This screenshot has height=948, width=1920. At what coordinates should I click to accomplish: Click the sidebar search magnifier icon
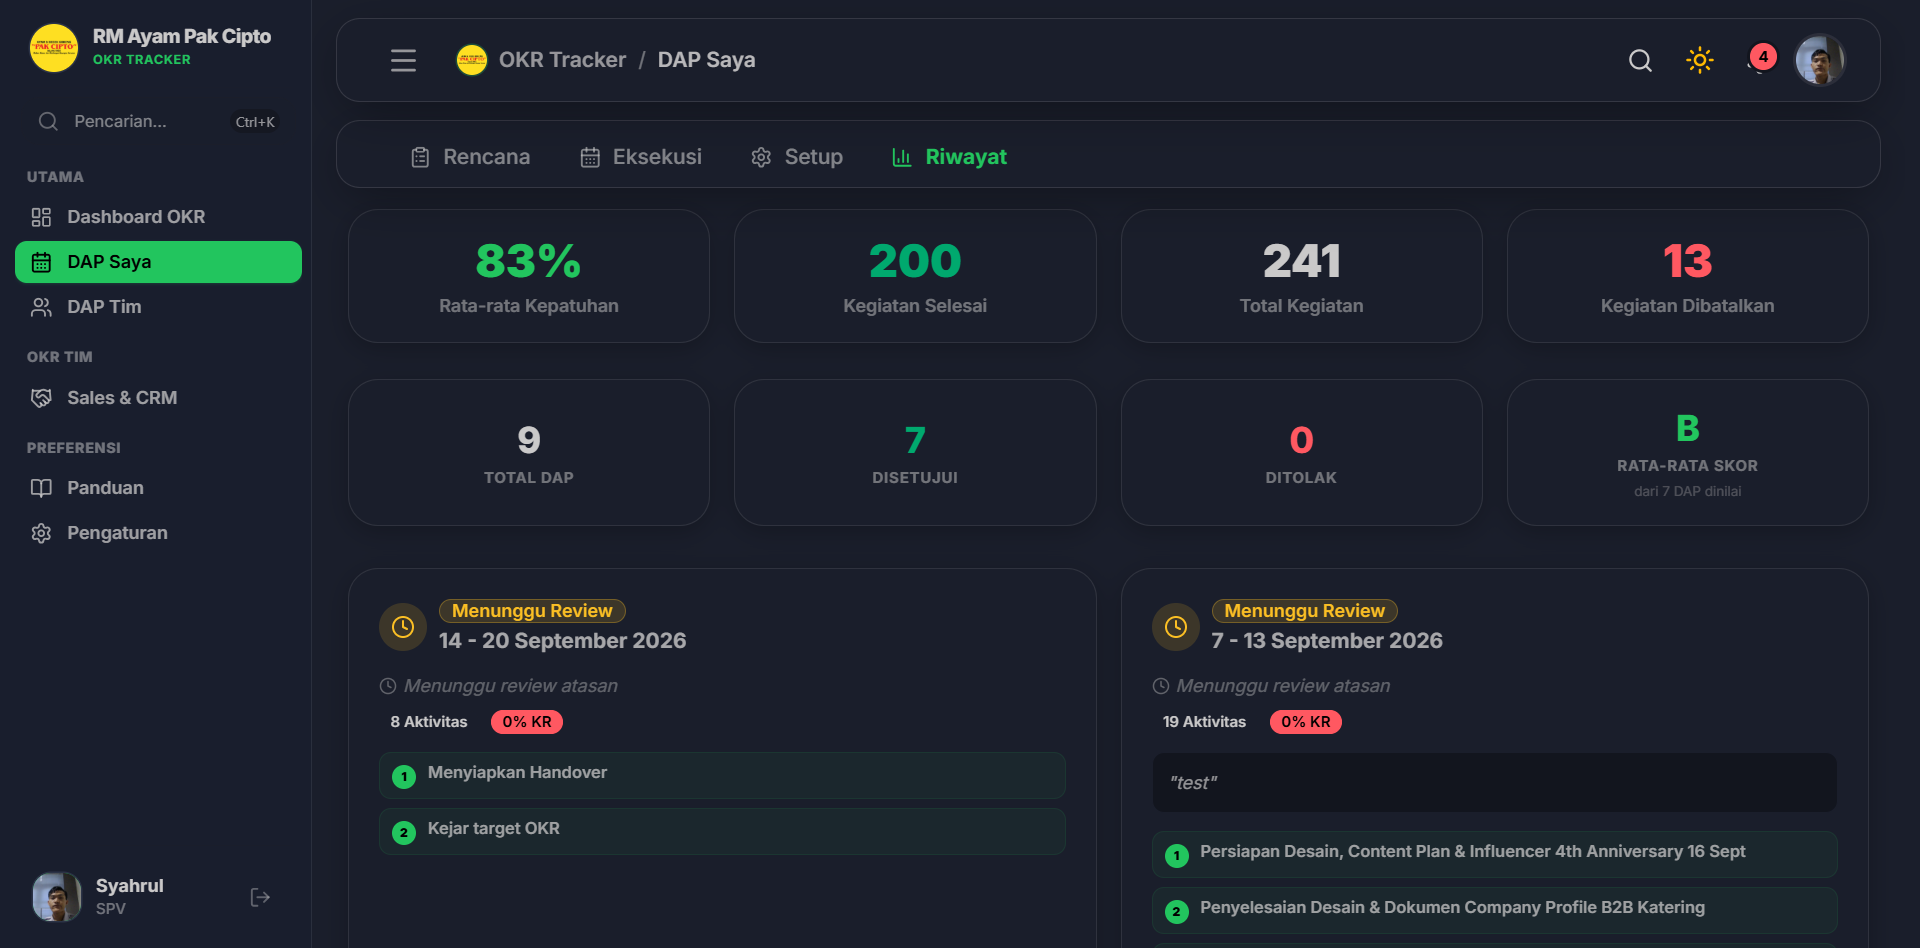tap(48, 122)
